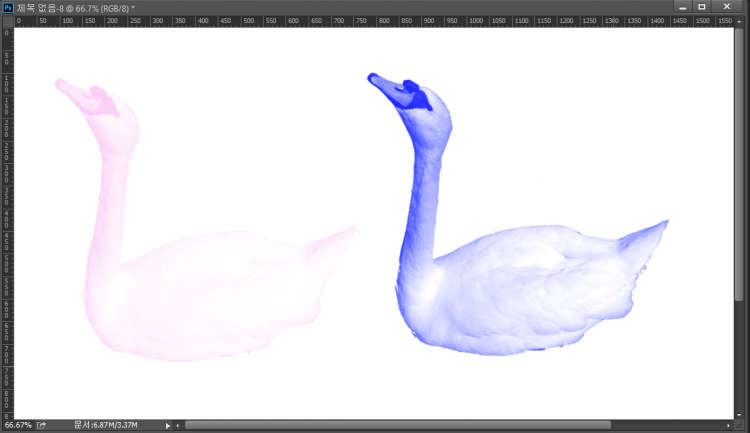Click the Photoshop Ps icon in title bar
This screenshot has width=750, height=433.
[x=8, y=7]
